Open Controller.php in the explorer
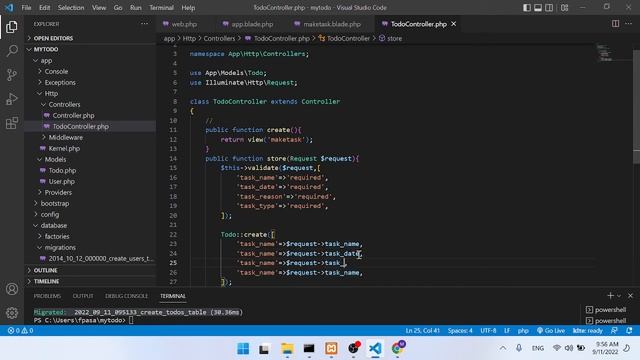This screenshot has height=360, width=640. (x=90, y=116)
